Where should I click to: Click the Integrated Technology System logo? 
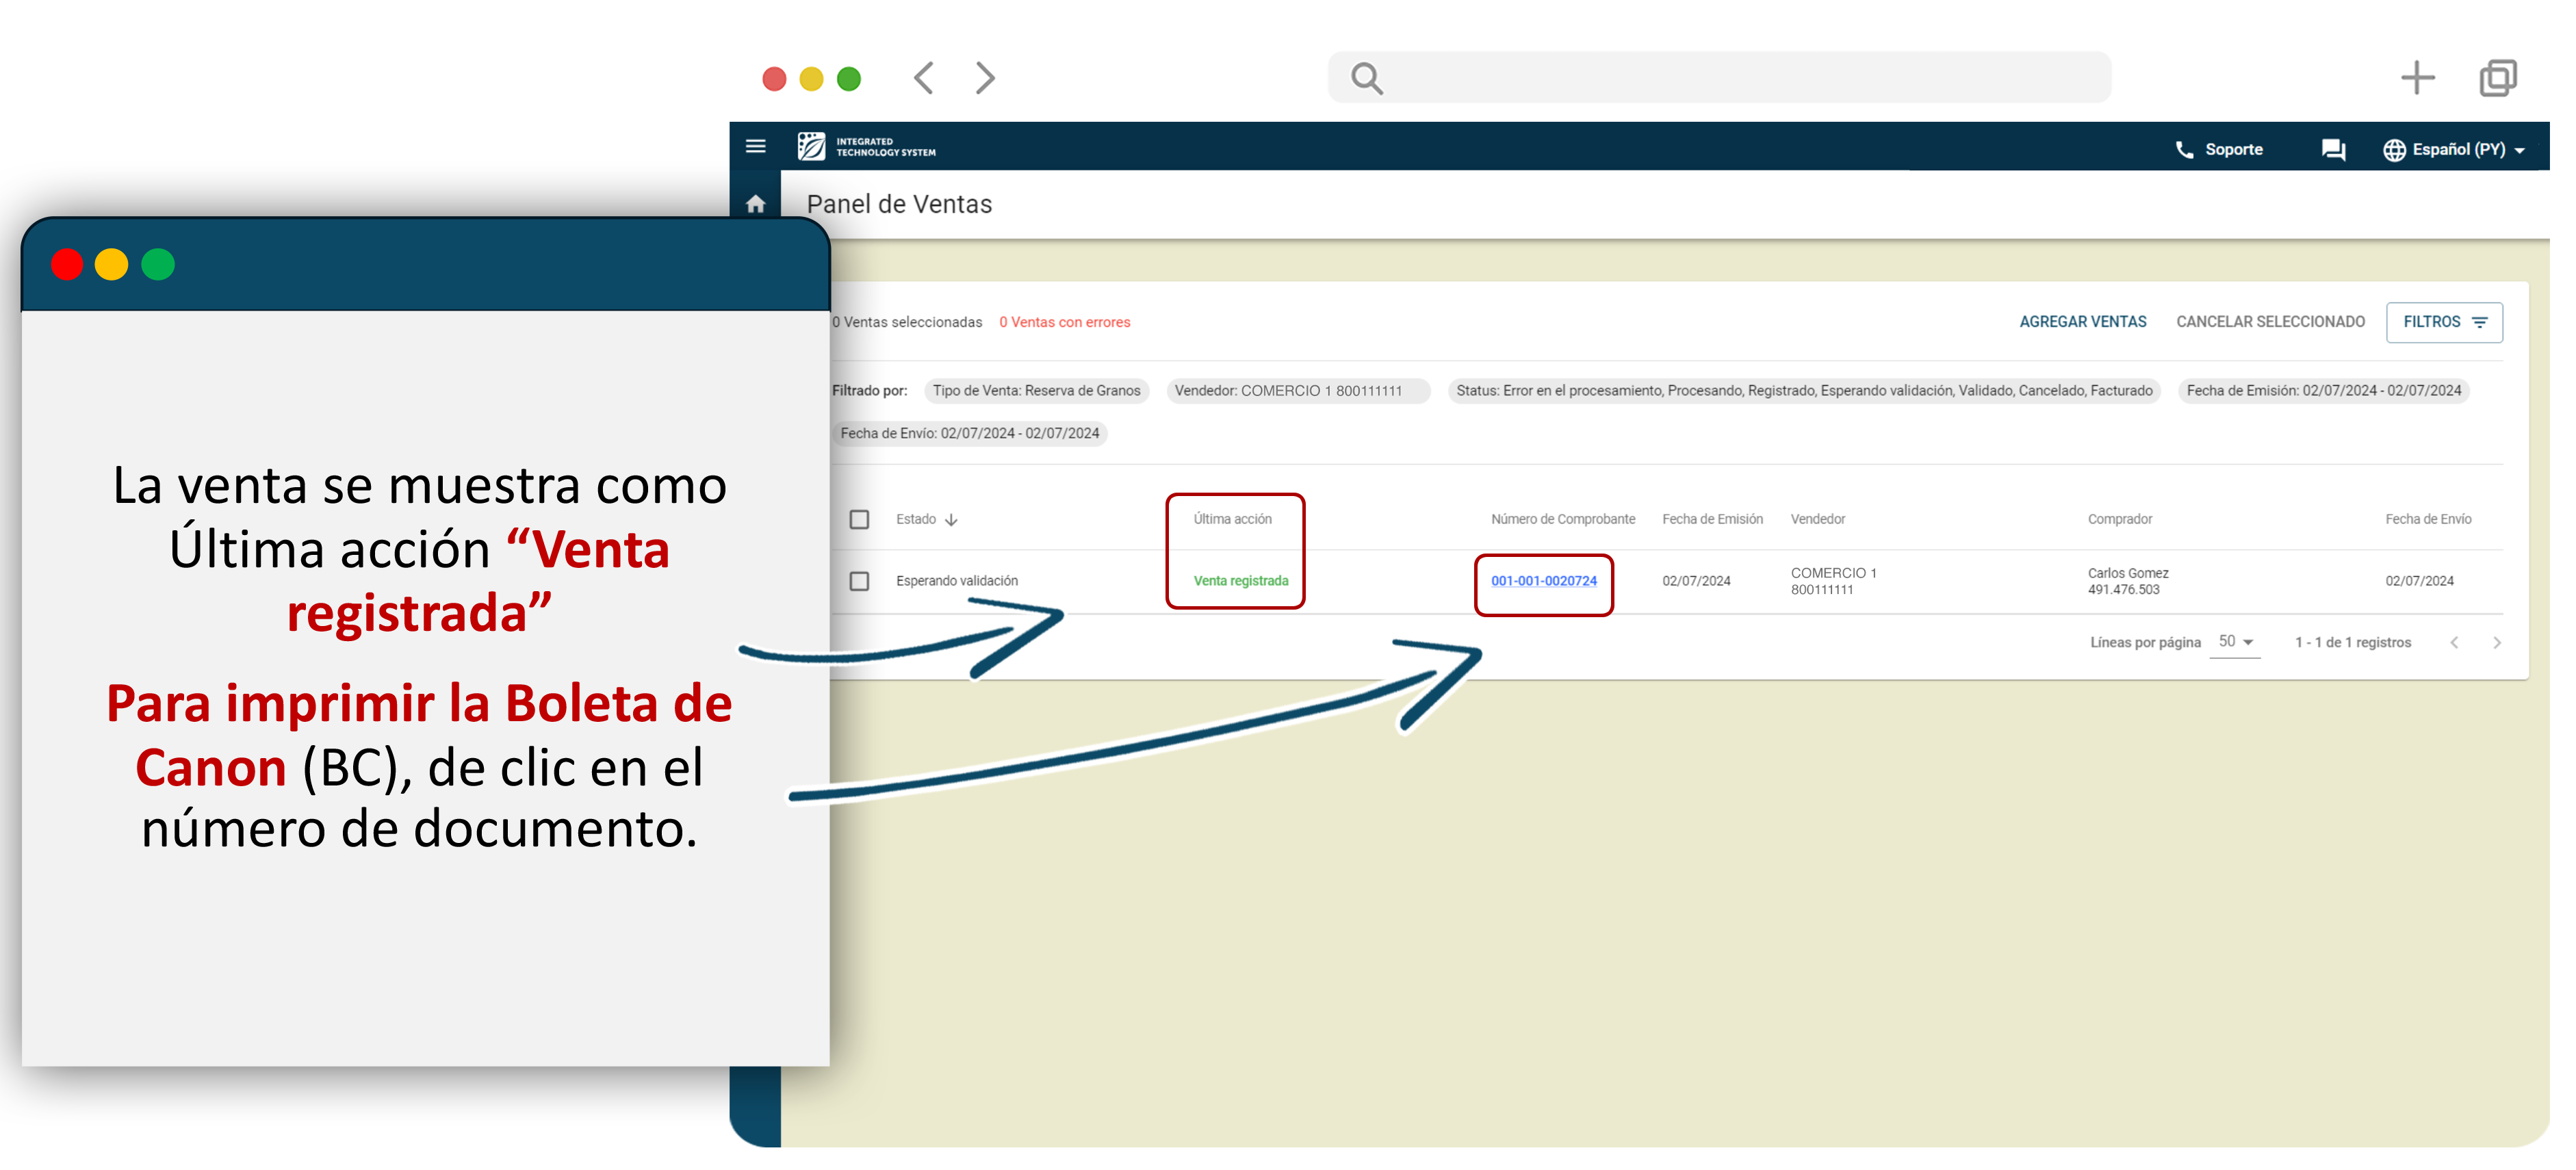pos(866,147)
